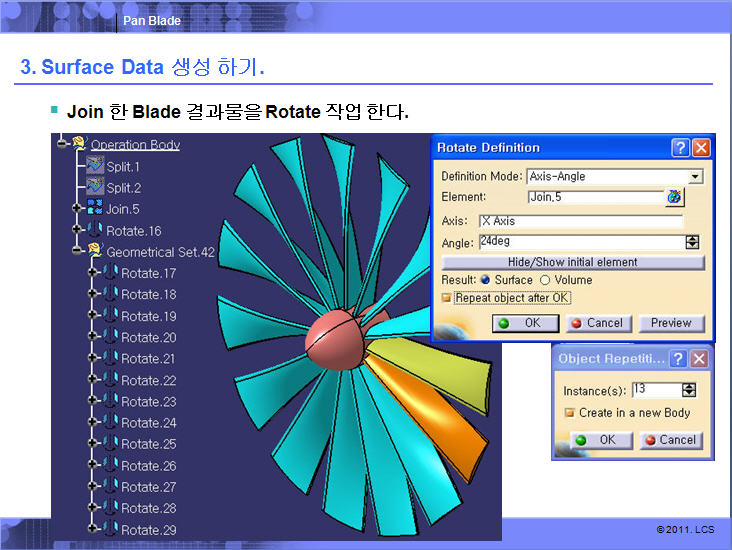Click the Rotate.16 feature icon

(x=95, y=230)
